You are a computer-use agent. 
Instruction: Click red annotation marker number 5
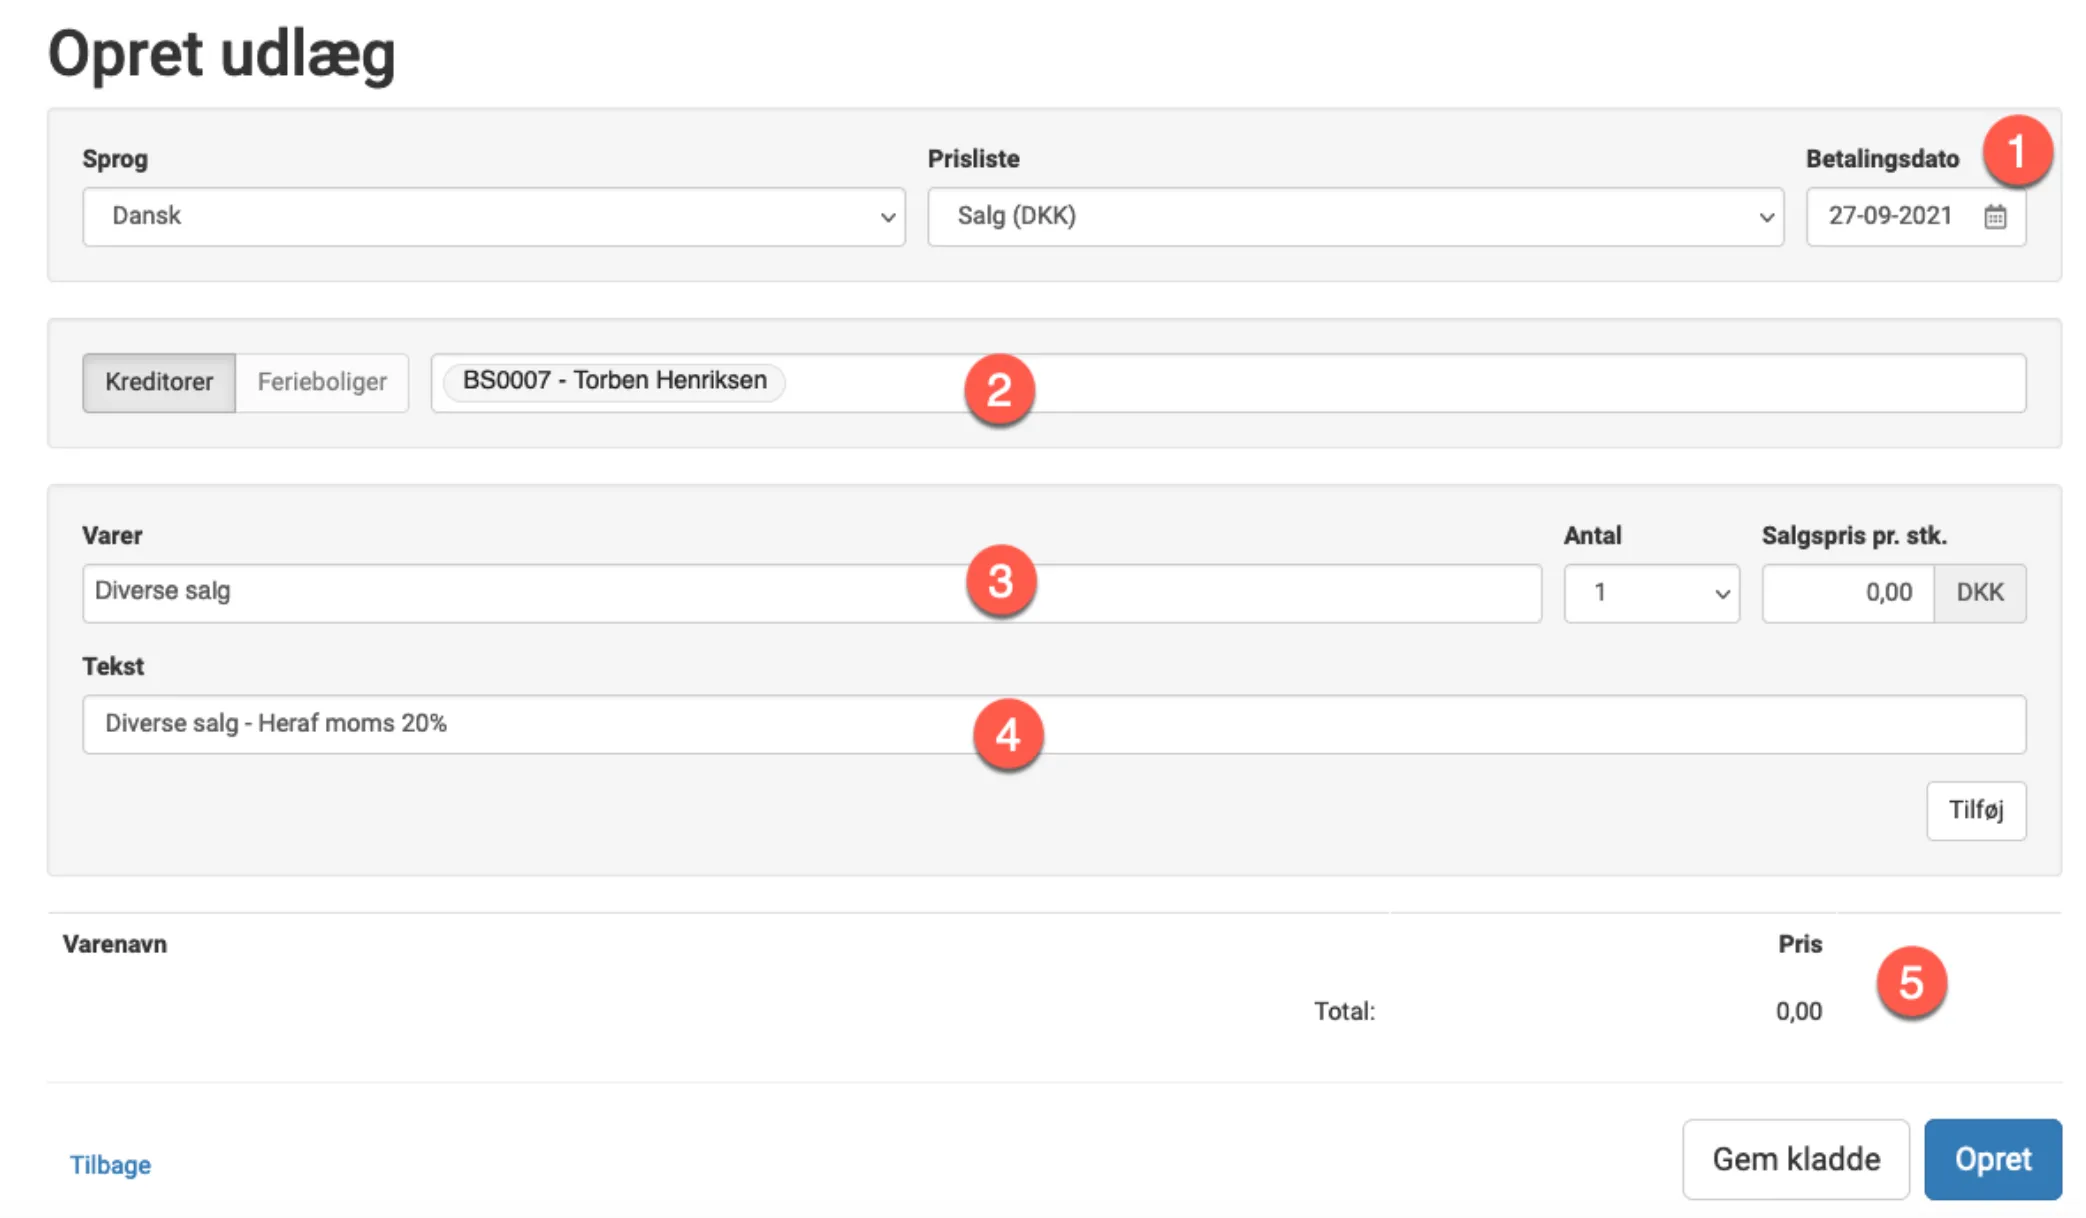point(1911,983)
